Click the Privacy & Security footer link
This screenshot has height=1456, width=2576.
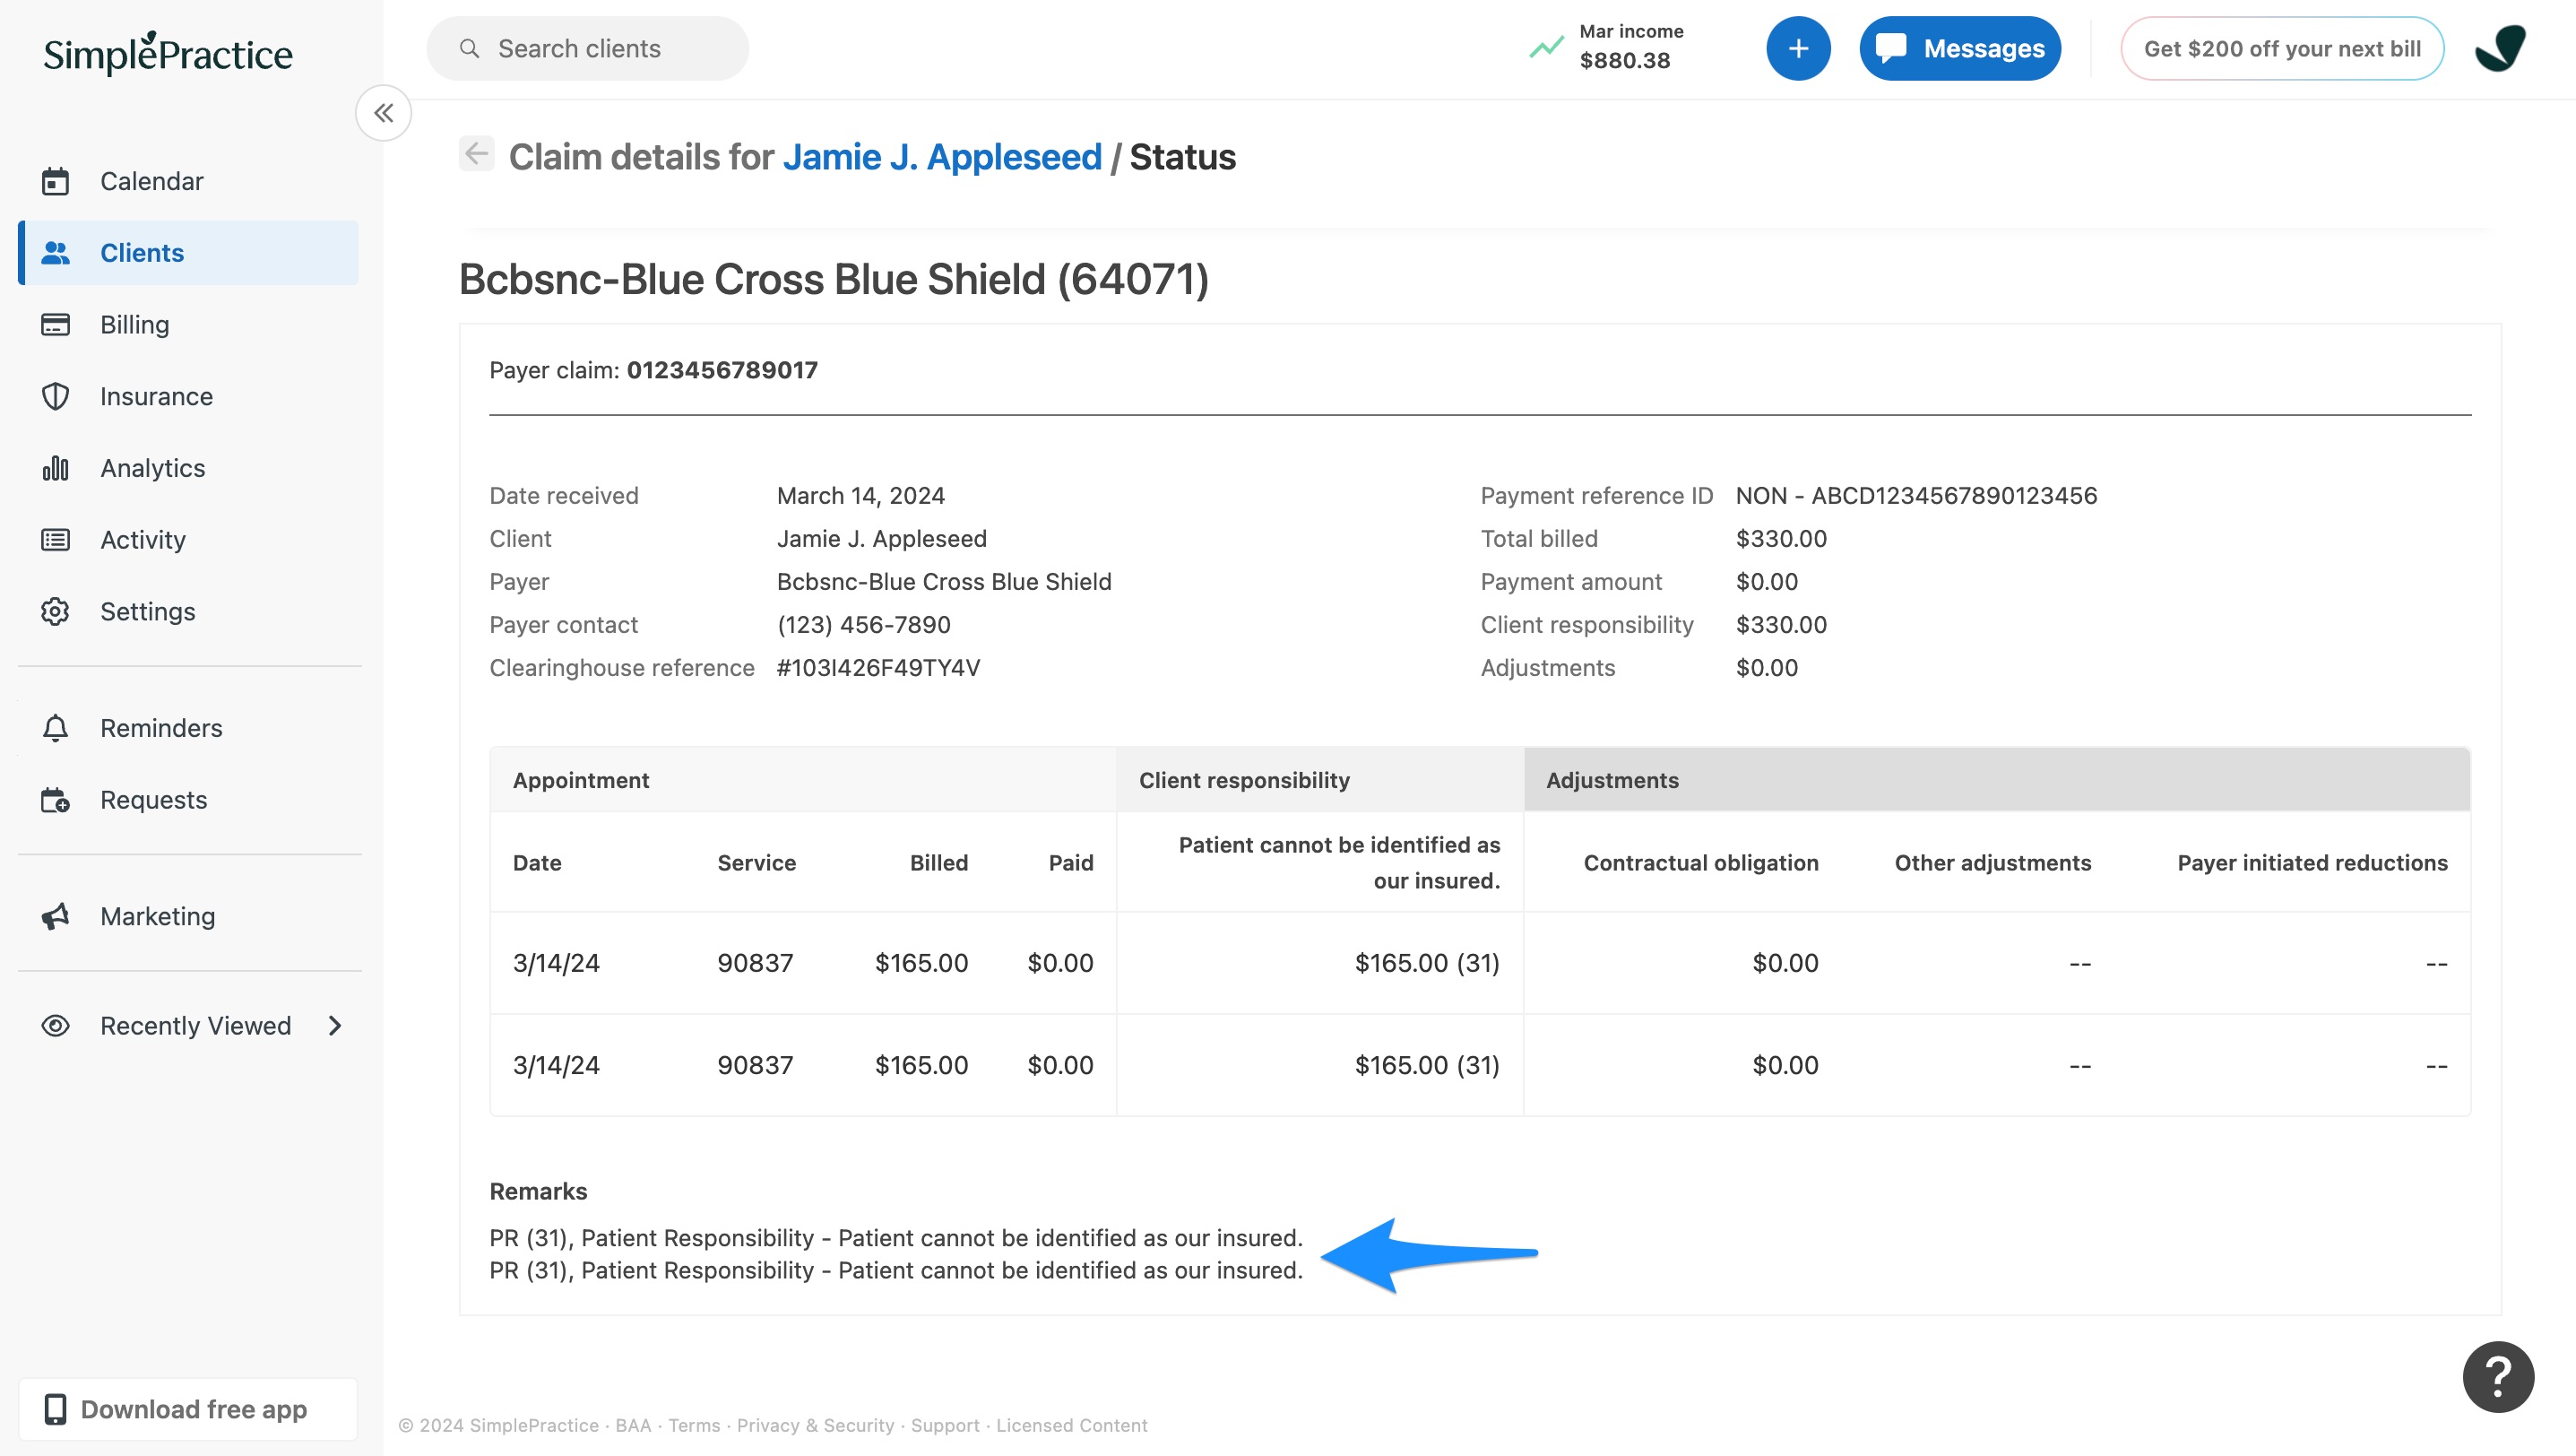815,1425
